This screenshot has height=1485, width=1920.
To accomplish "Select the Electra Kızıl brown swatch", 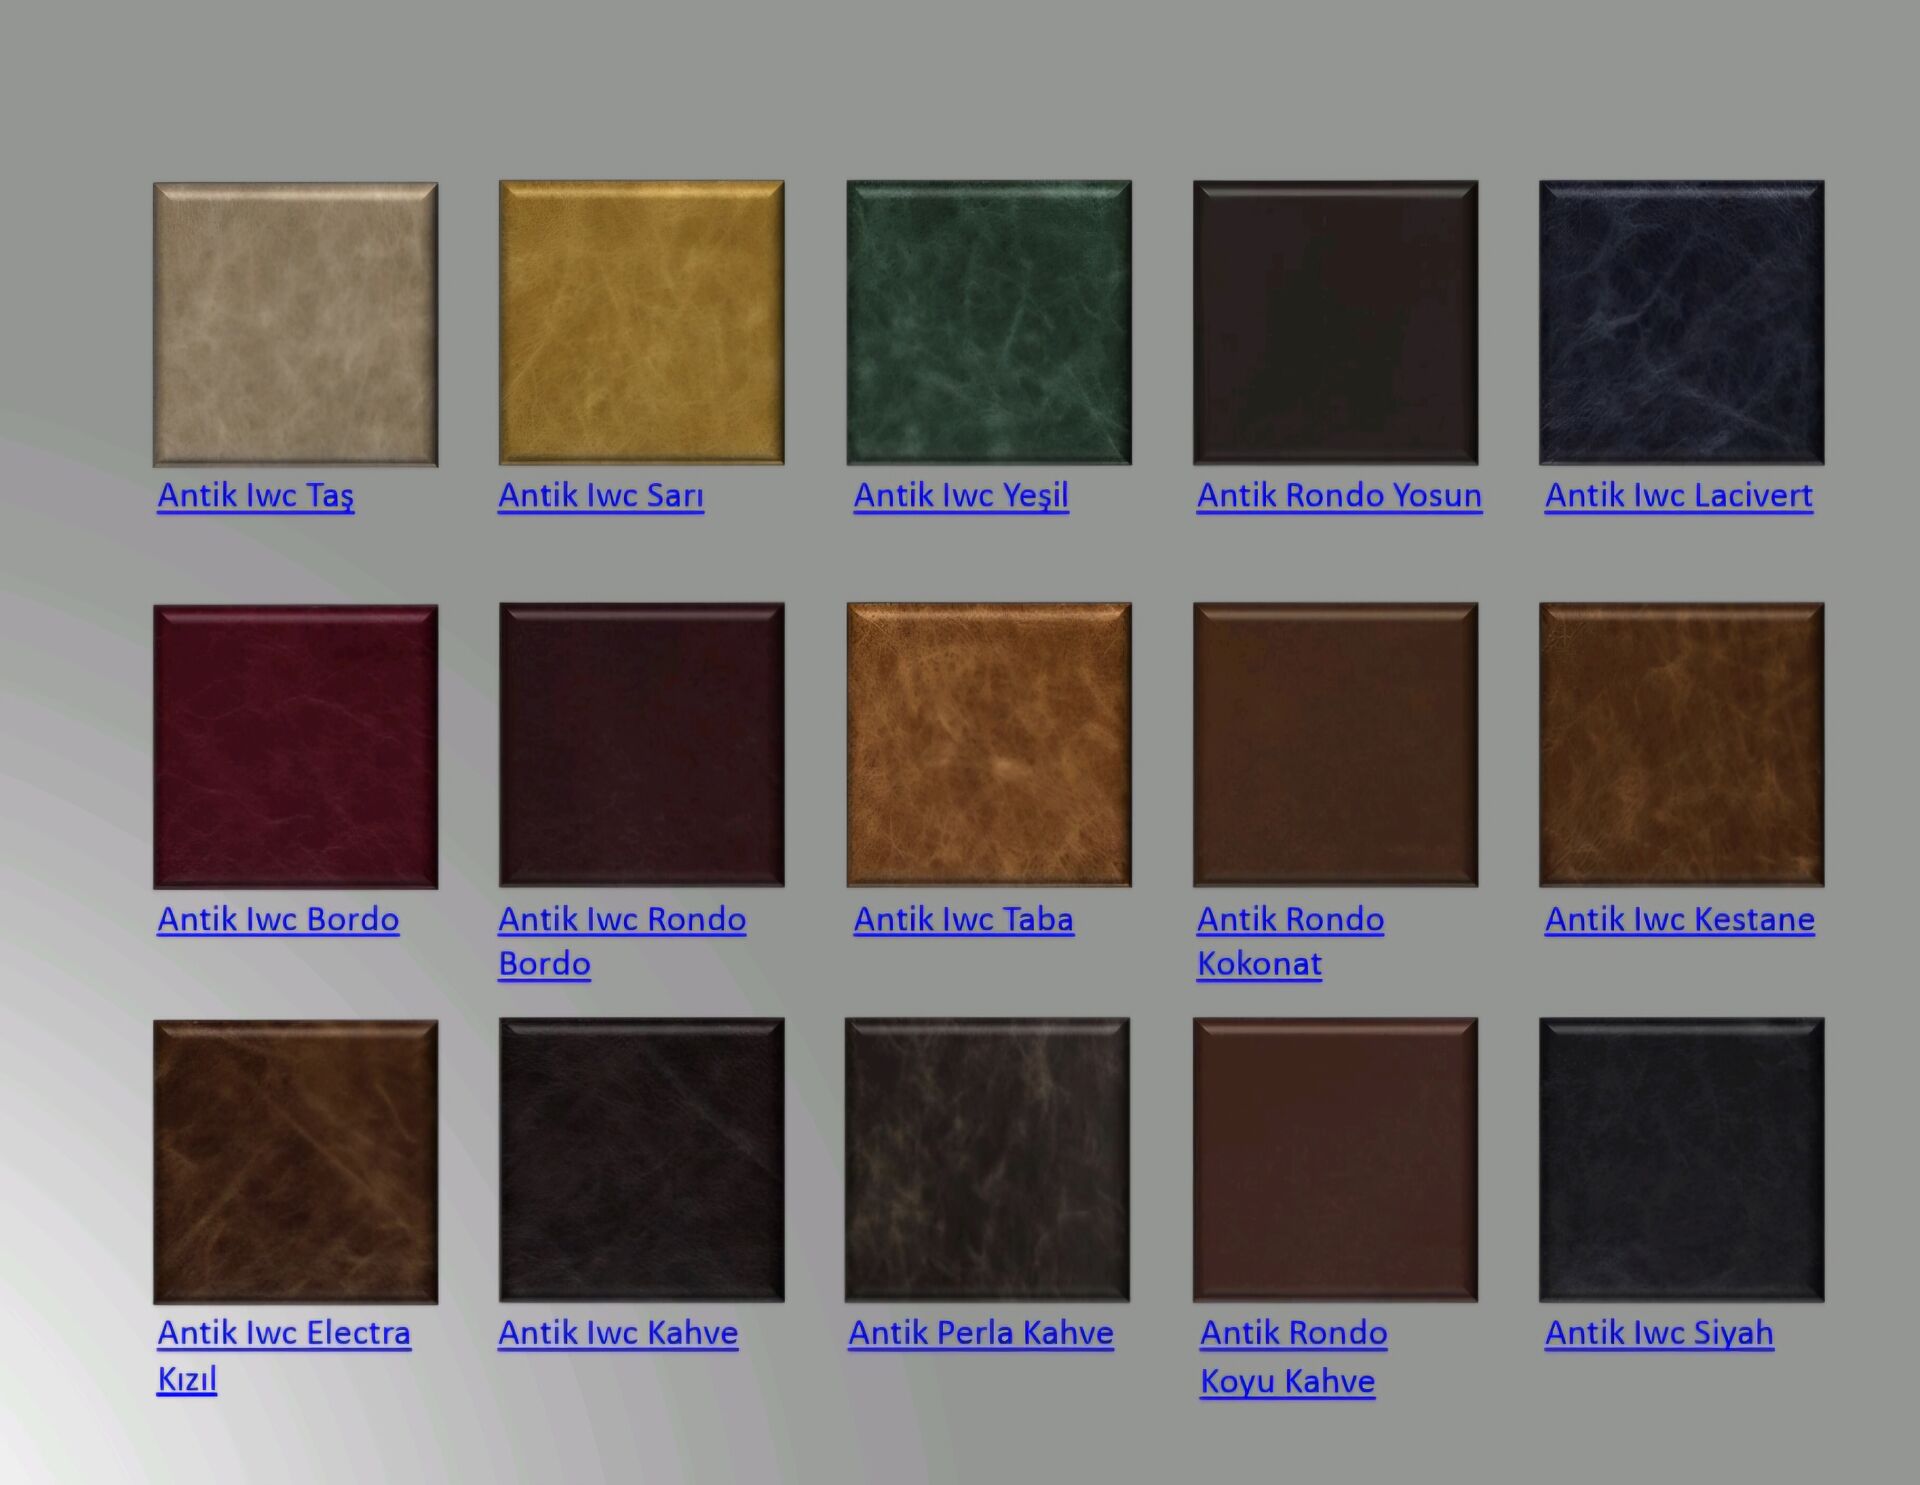I will point(295,1161).
